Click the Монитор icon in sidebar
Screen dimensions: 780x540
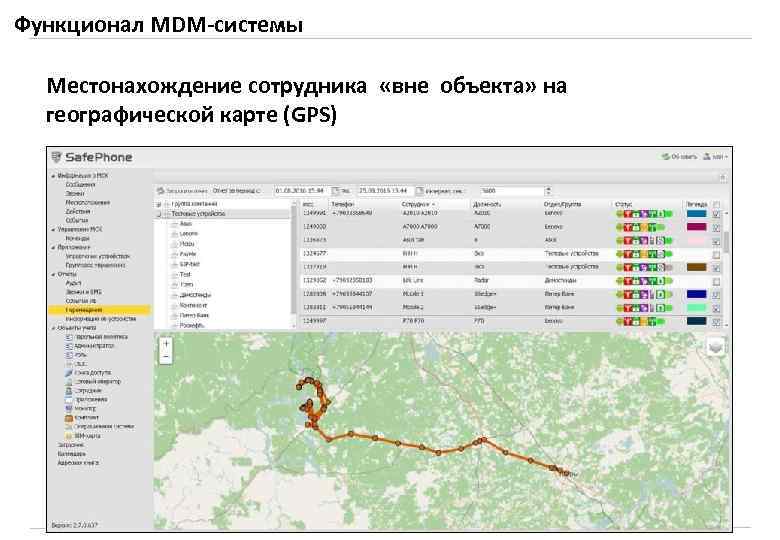point(69,408)
